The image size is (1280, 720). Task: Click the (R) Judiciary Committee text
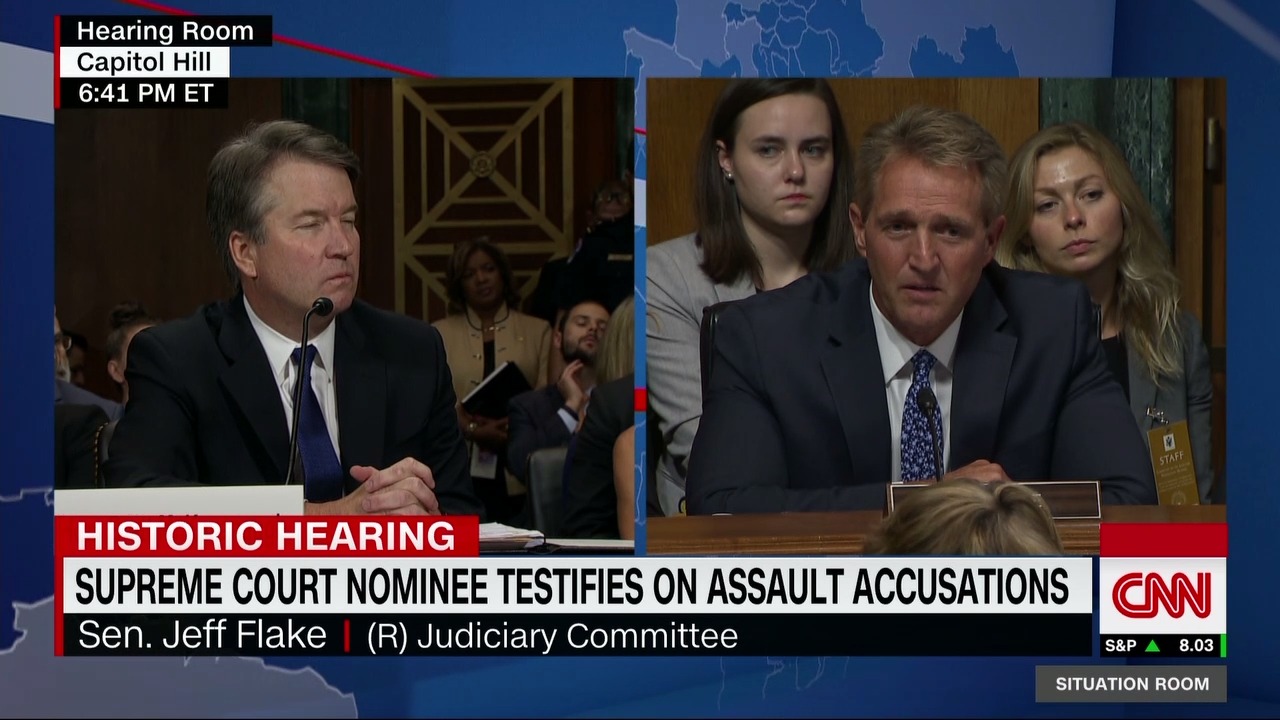point(552,636)
